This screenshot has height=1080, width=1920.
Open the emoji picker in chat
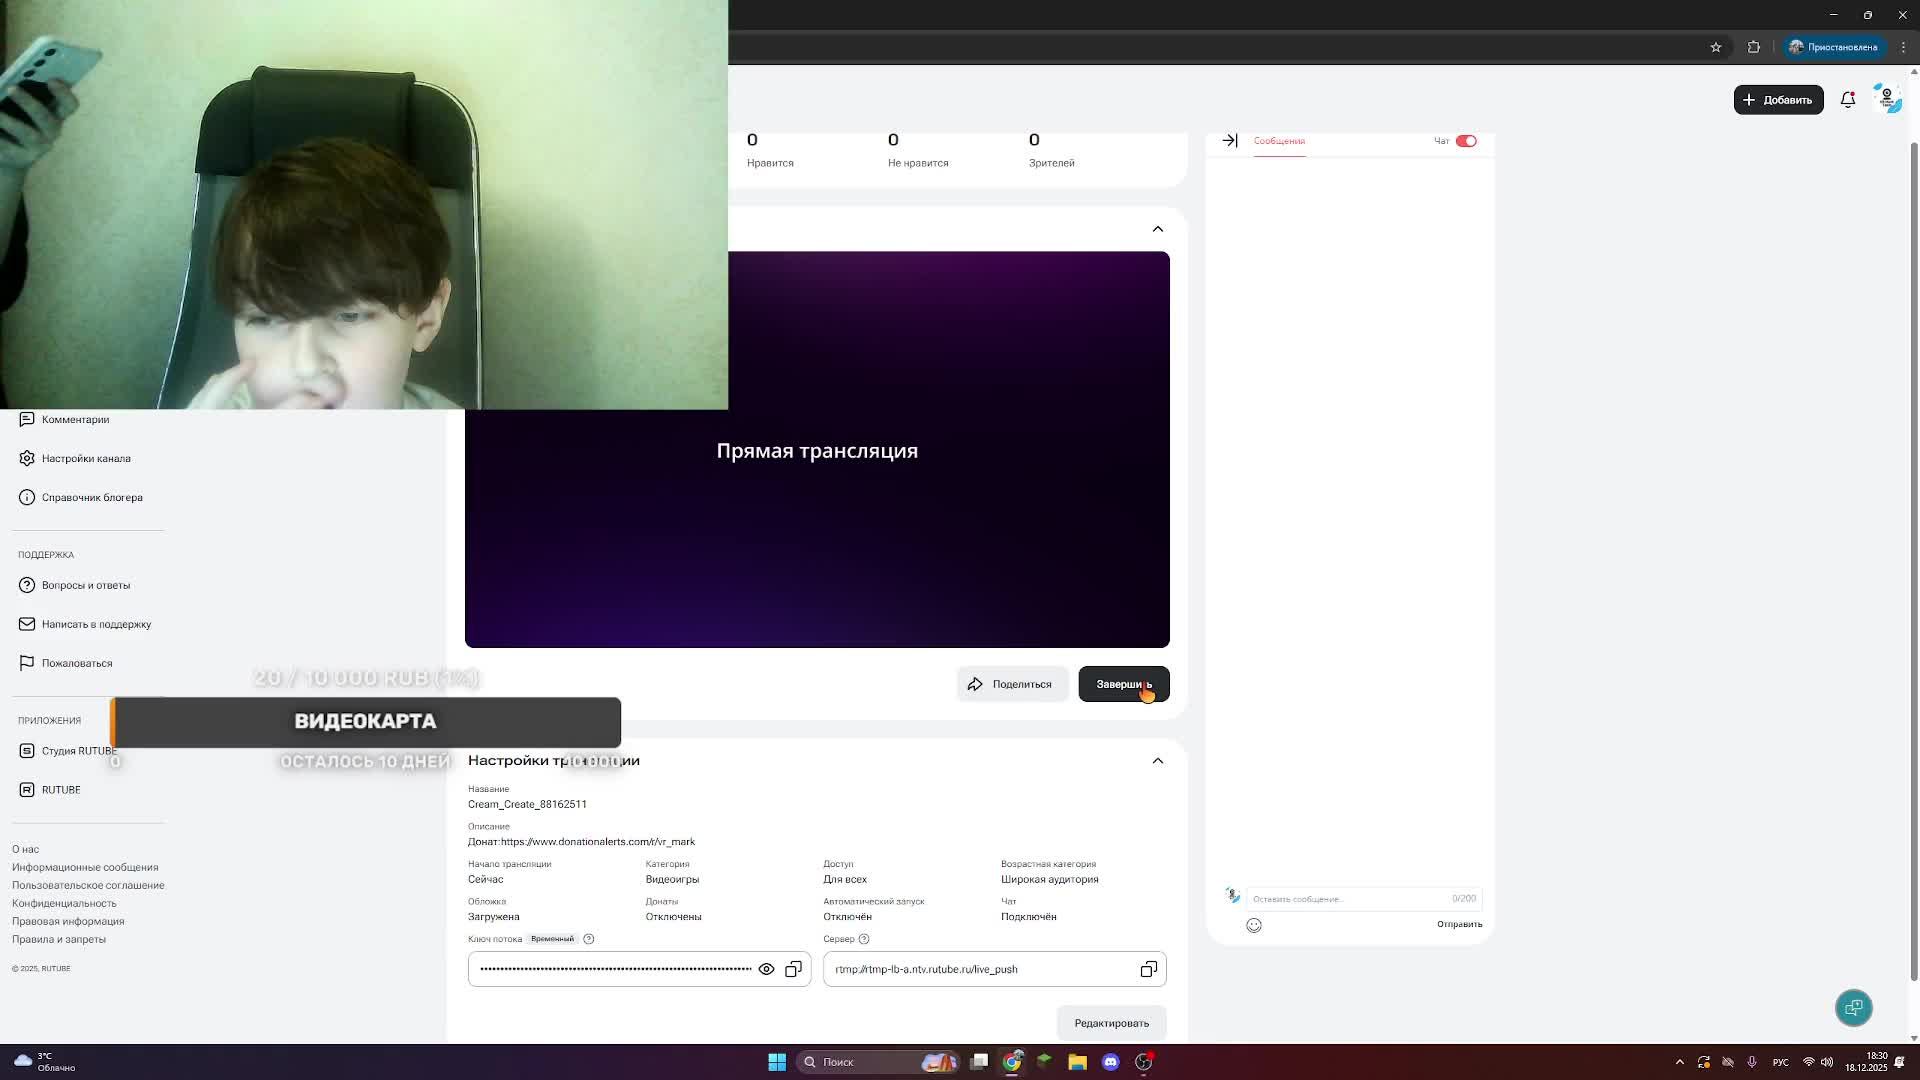(1254, 925)
